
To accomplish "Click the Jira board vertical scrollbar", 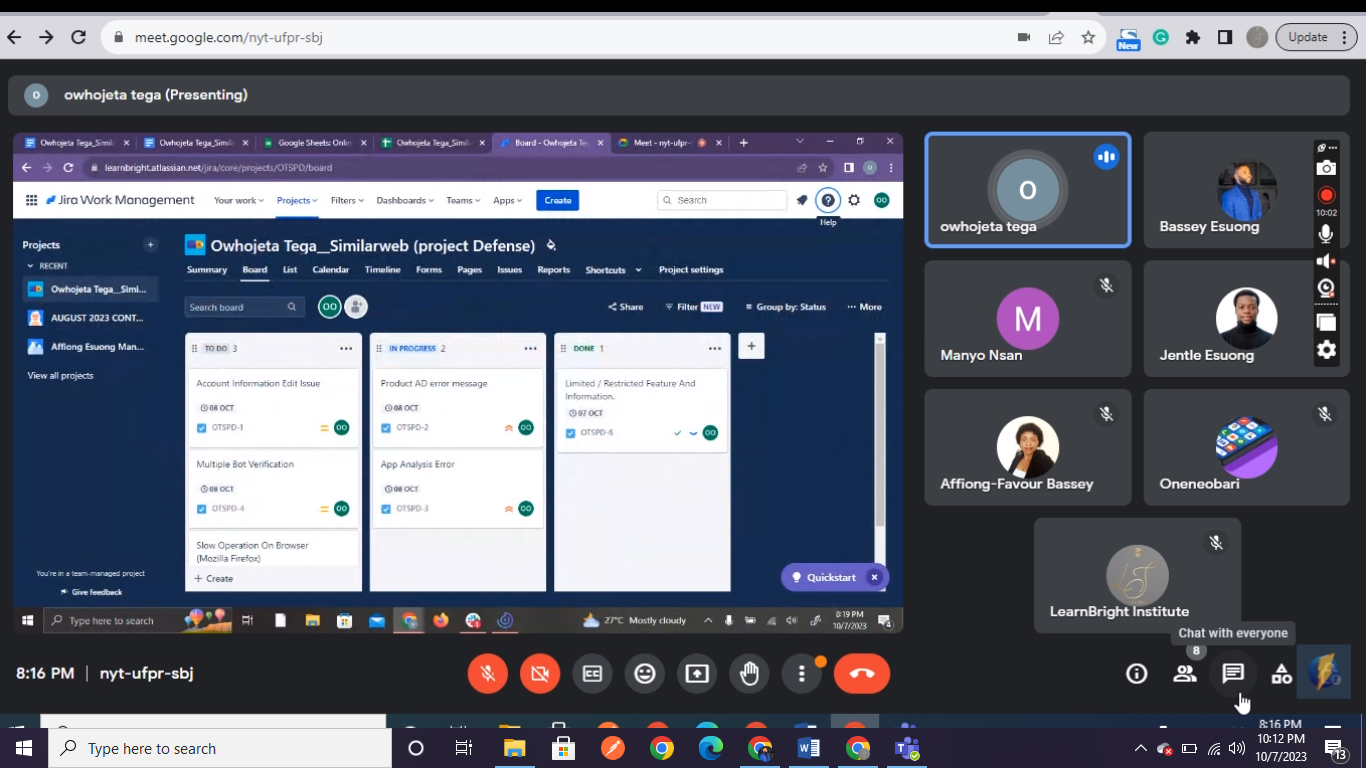I will point(880,435).
